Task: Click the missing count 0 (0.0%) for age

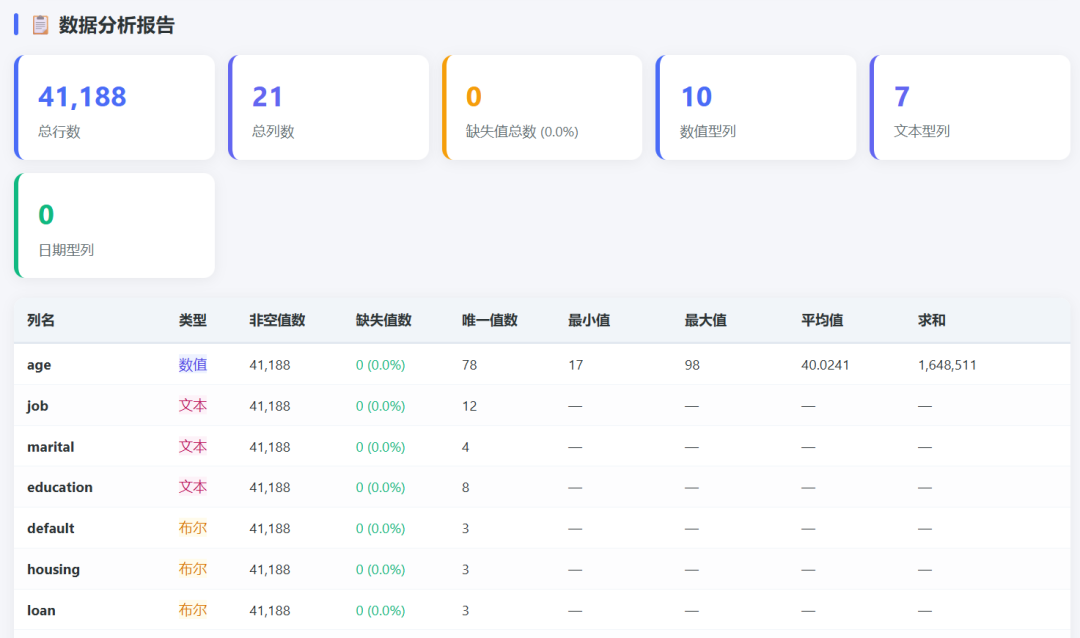Action: click(380, 365)
